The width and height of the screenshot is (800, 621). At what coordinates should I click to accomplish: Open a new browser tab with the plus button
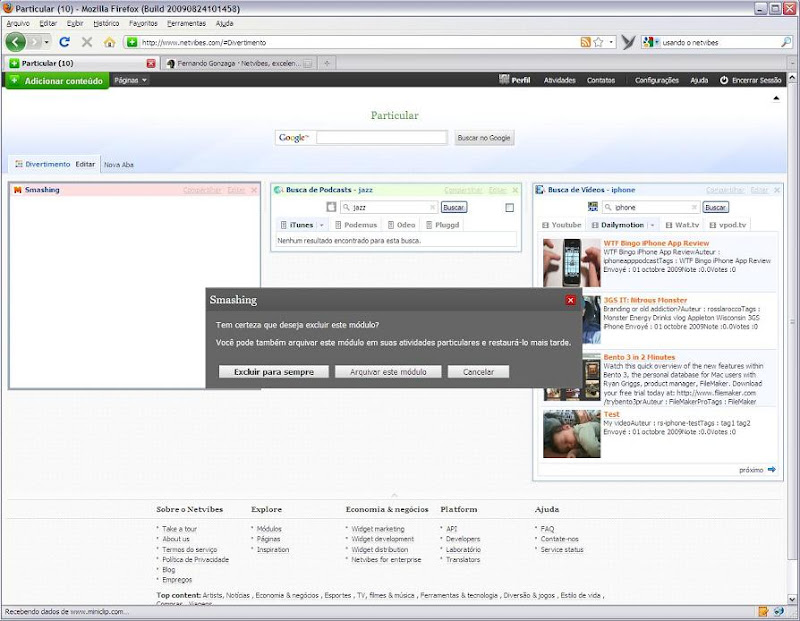(327, 63)
